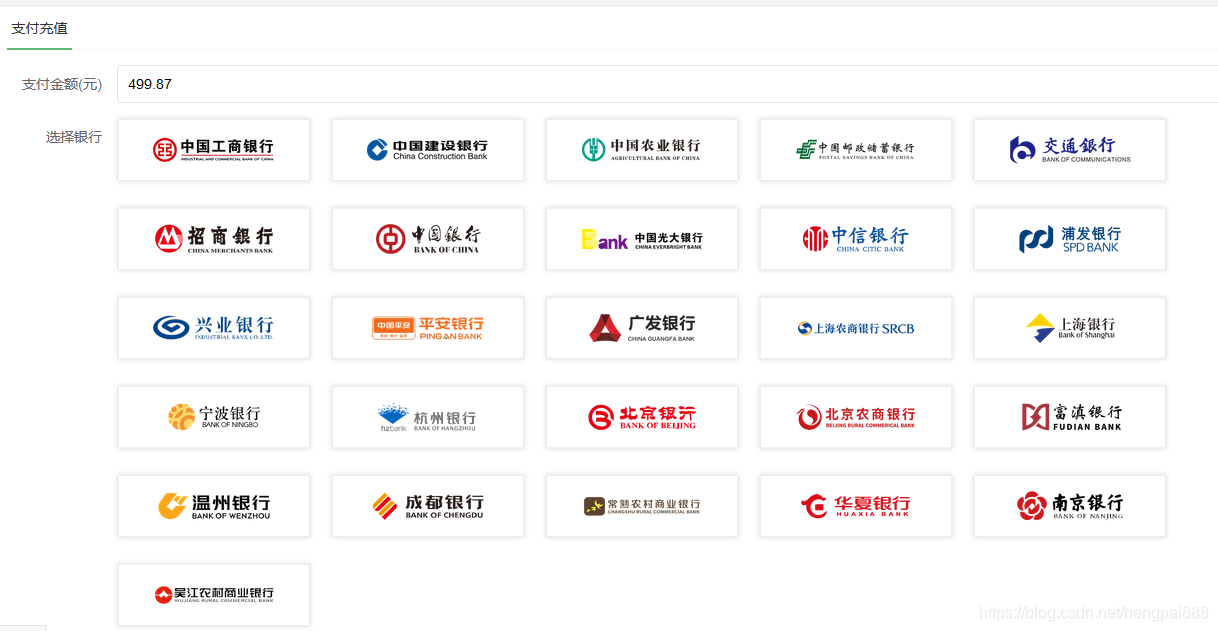Pick Ping An Bank logo
1218x631 pixels.
click(x=428, y=328)
